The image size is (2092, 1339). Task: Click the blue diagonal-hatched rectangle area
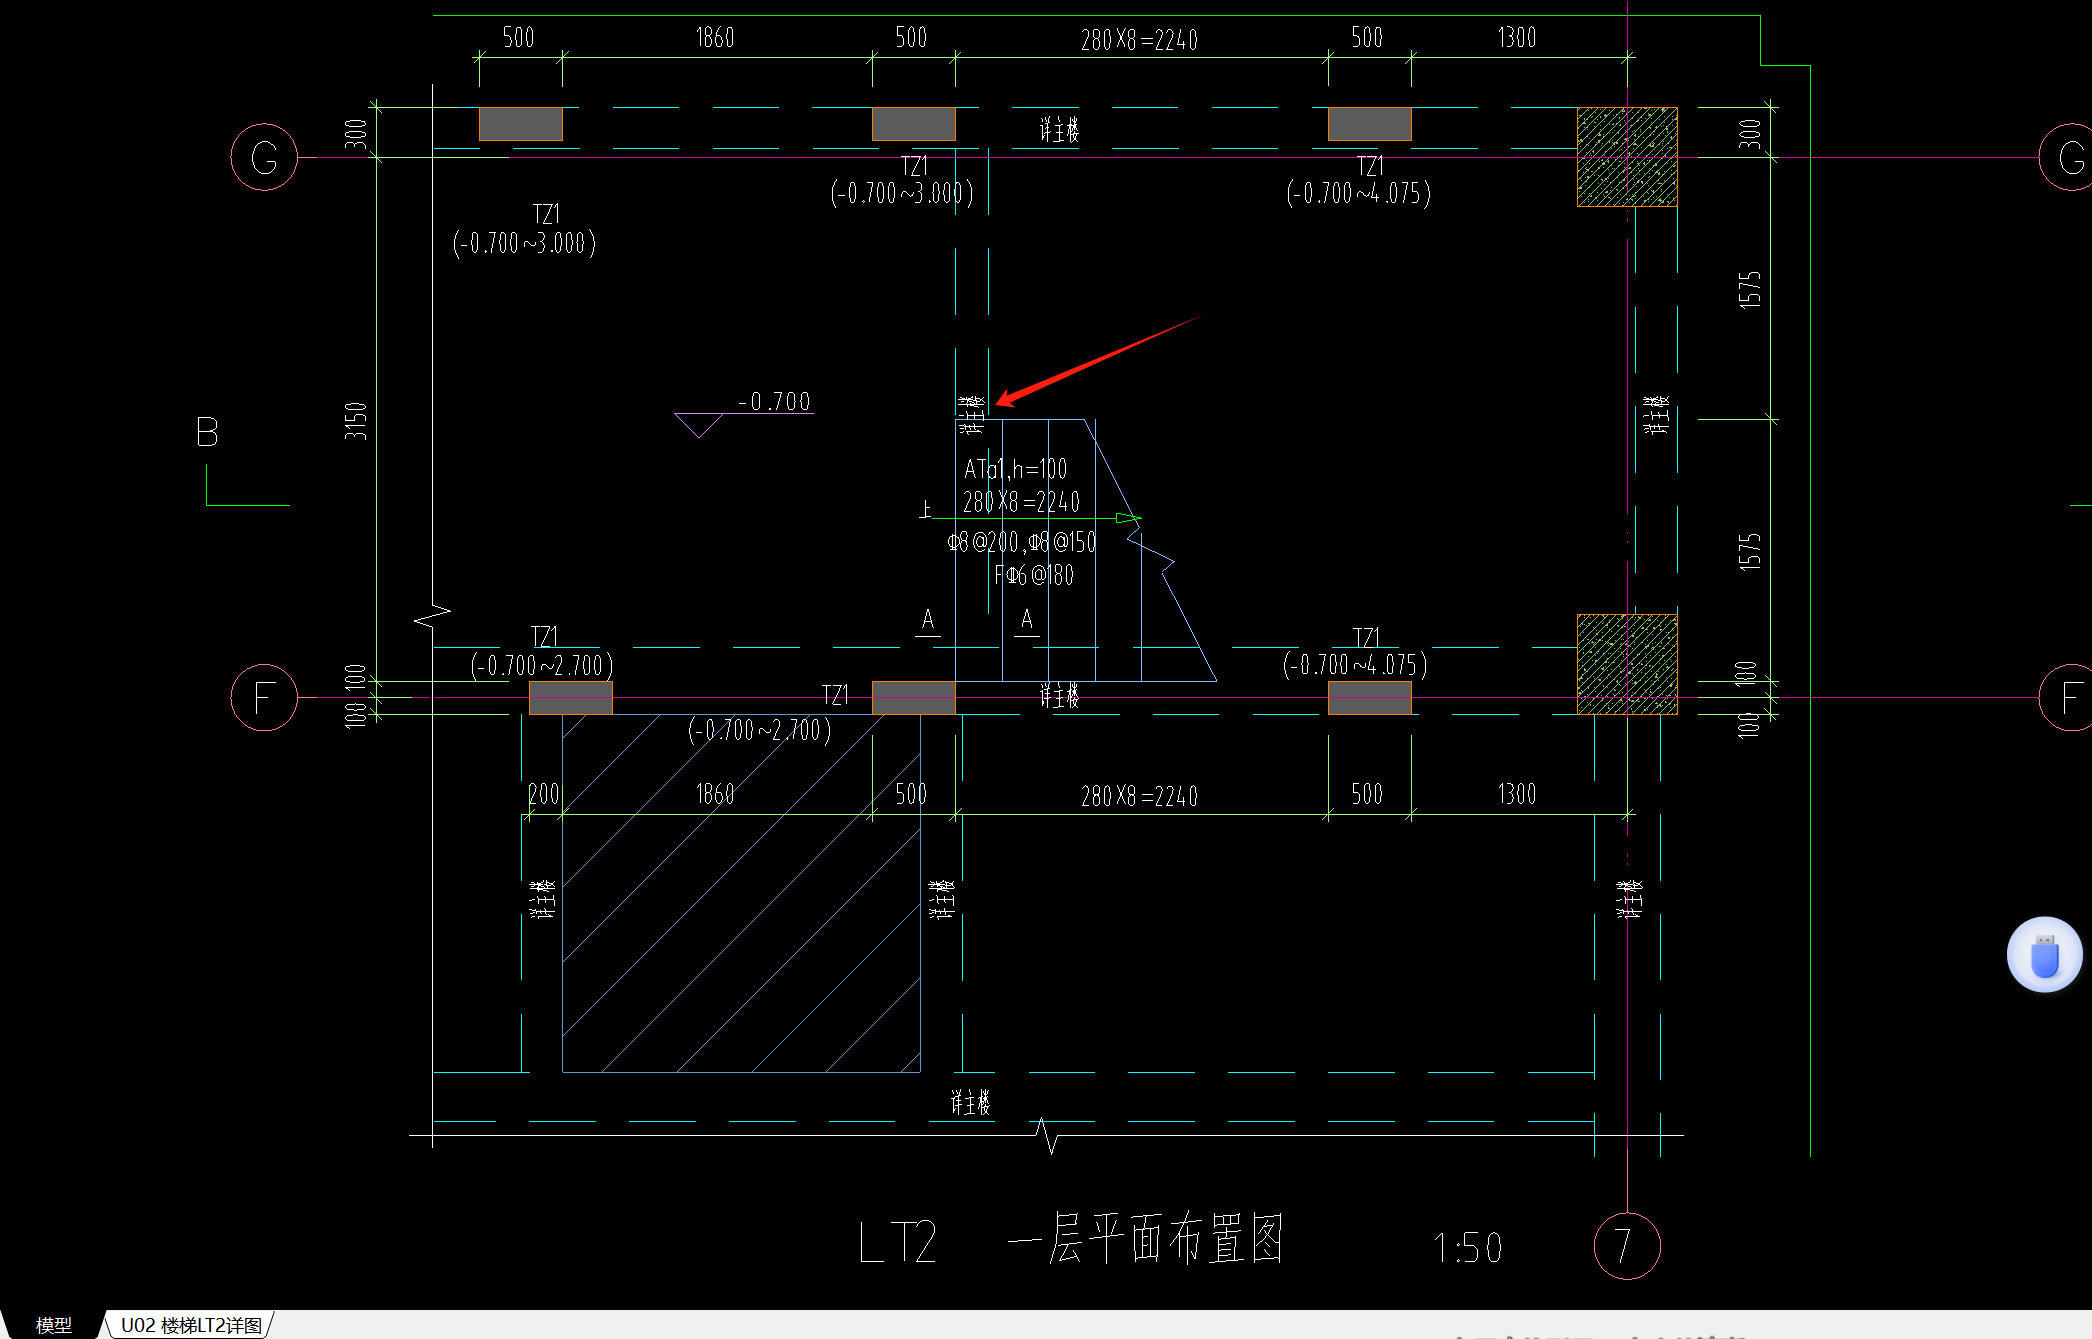(741, 893)
